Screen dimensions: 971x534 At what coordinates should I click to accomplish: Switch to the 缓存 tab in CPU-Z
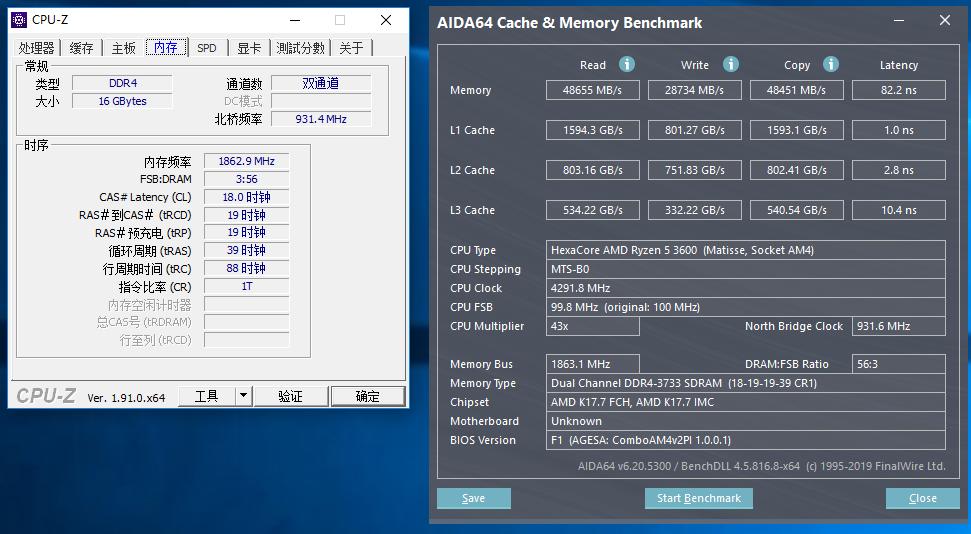coord(81,48)
